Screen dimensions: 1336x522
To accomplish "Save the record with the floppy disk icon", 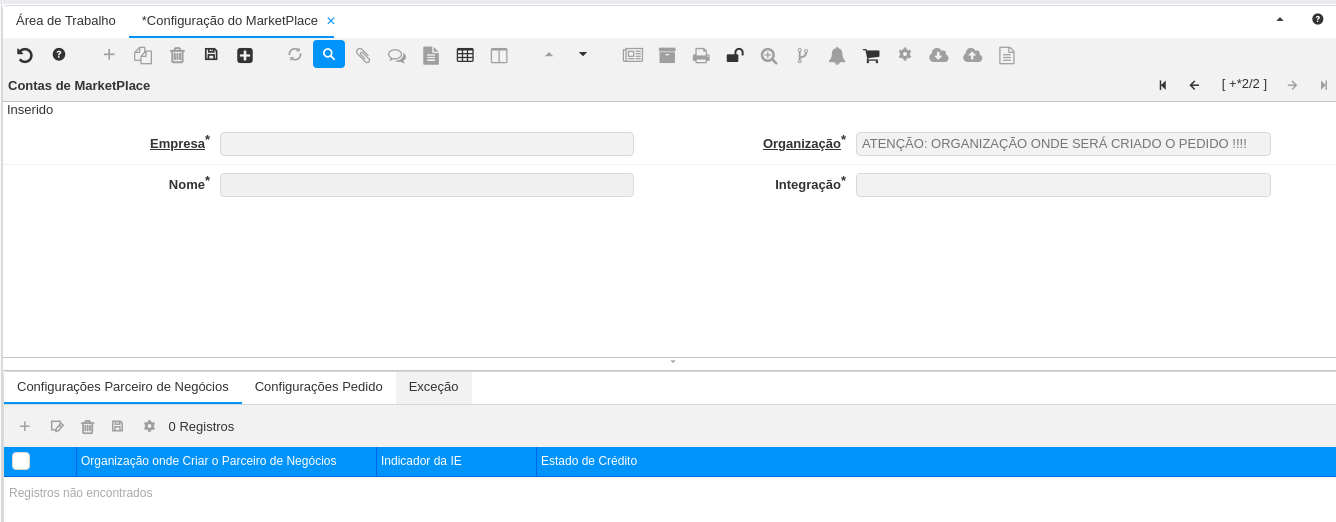I will point(211,55).
